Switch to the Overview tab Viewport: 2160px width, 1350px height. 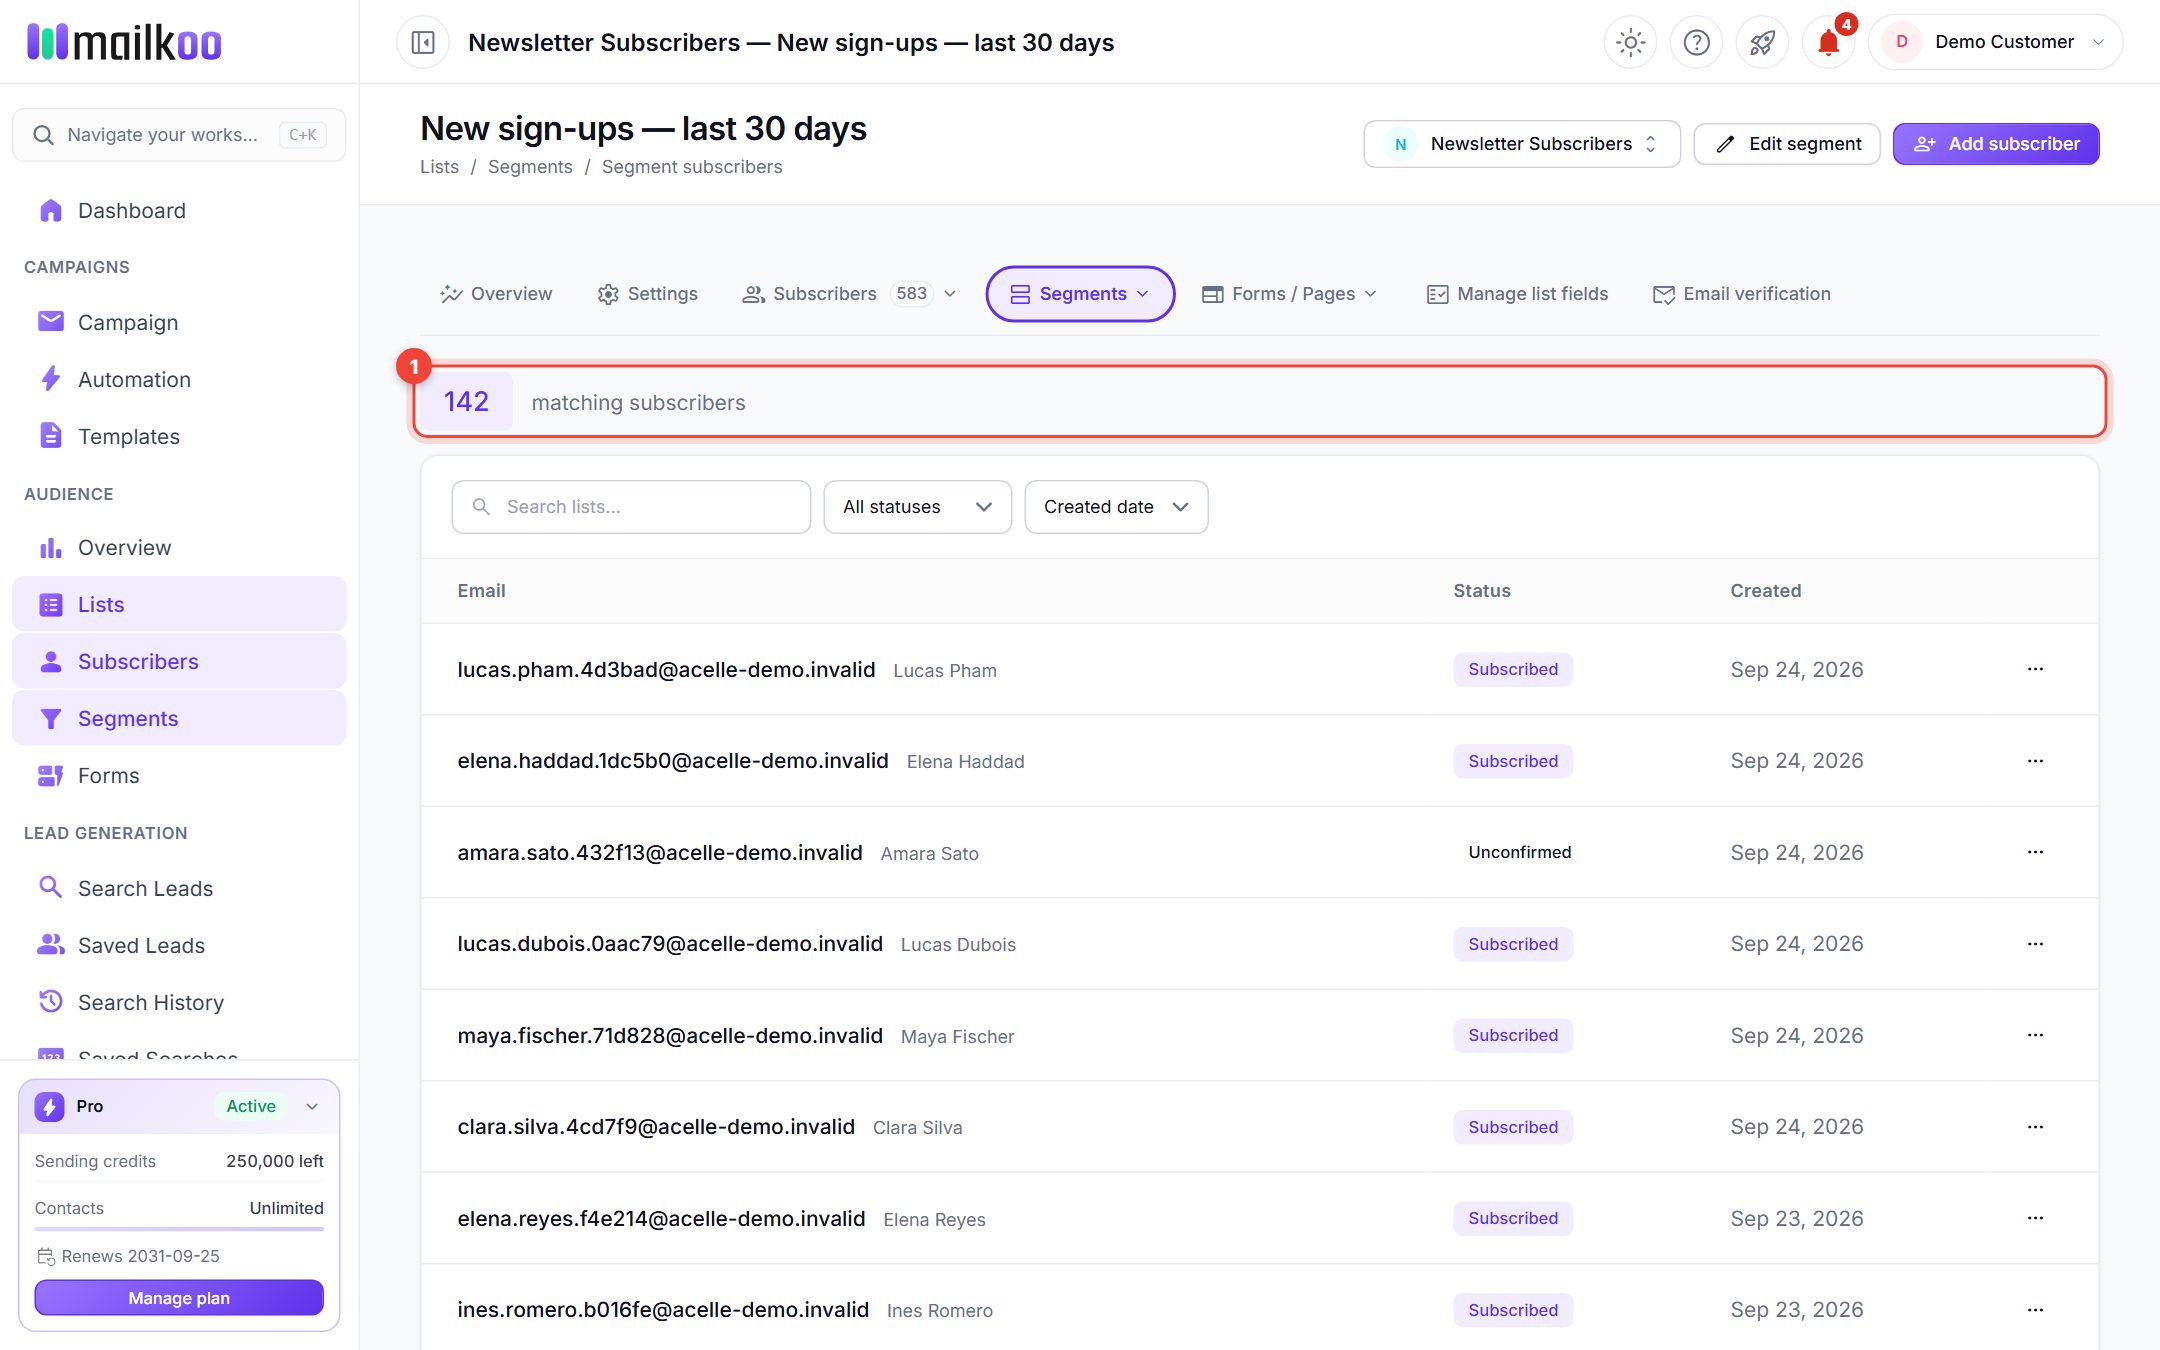coord(496,294)
